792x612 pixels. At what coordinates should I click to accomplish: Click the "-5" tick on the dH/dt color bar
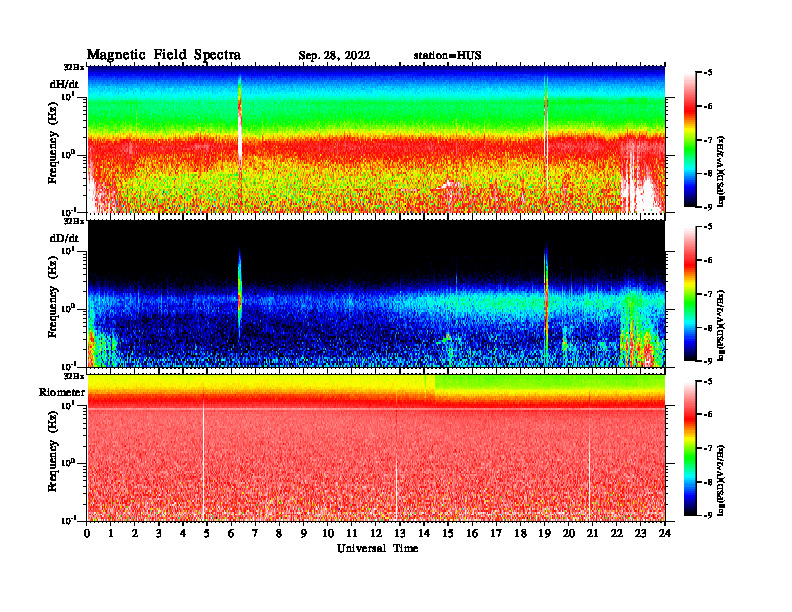click(708, 73)
